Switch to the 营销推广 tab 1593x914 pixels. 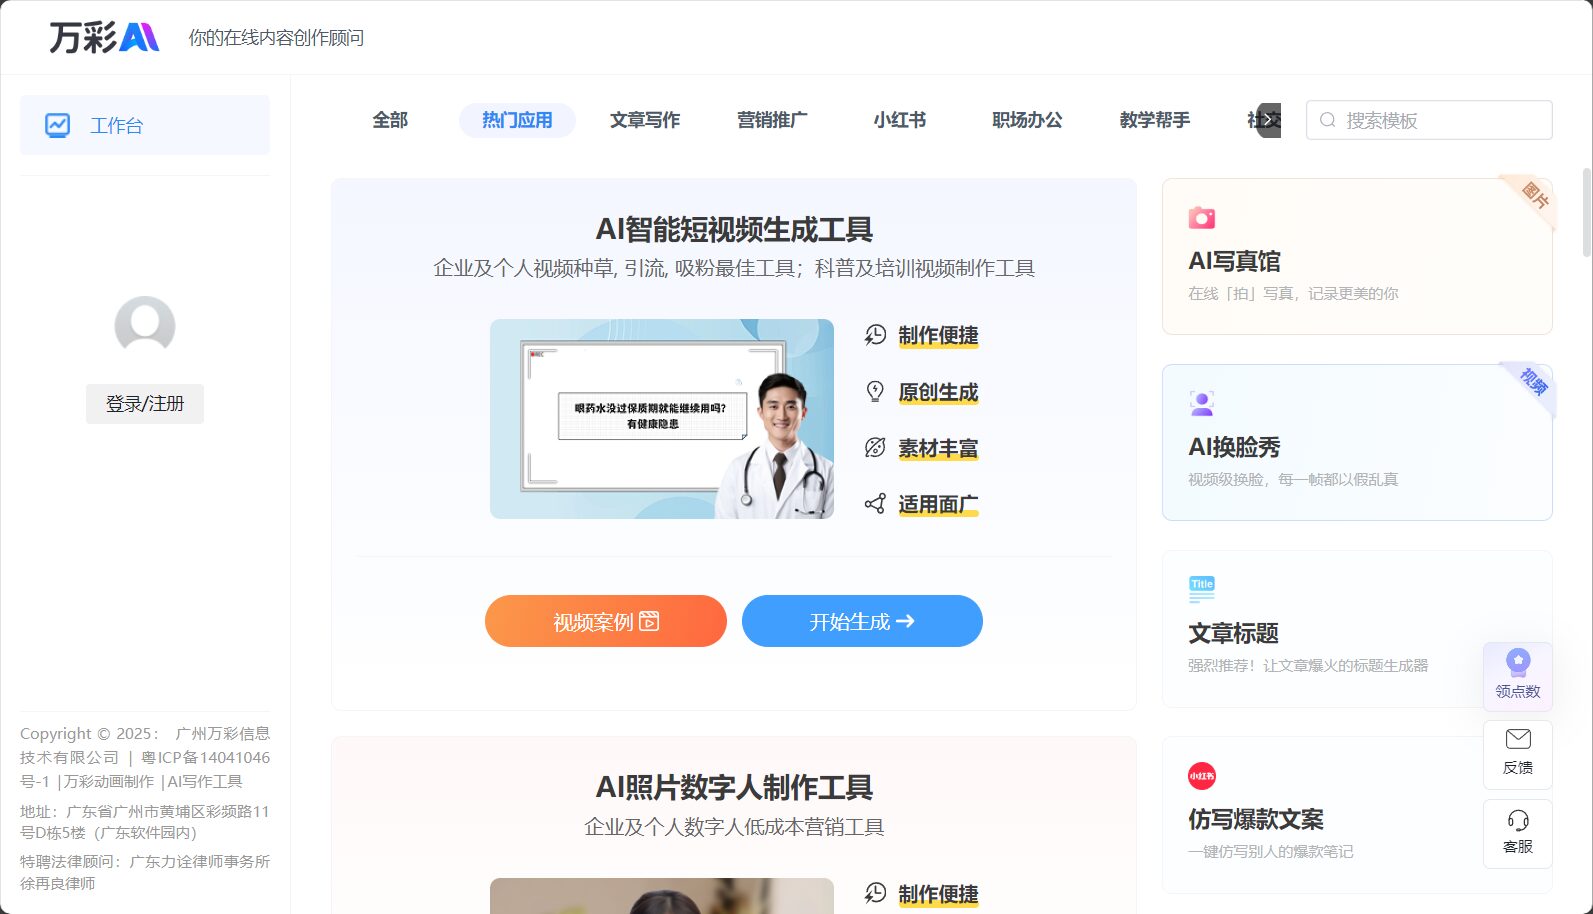772,120
